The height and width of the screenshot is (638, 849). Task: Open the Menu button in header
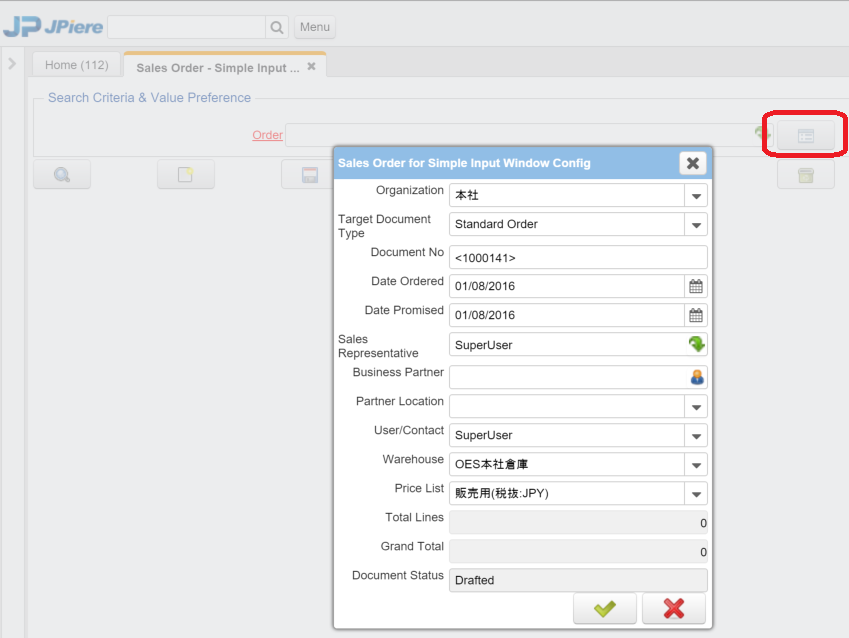315,27
